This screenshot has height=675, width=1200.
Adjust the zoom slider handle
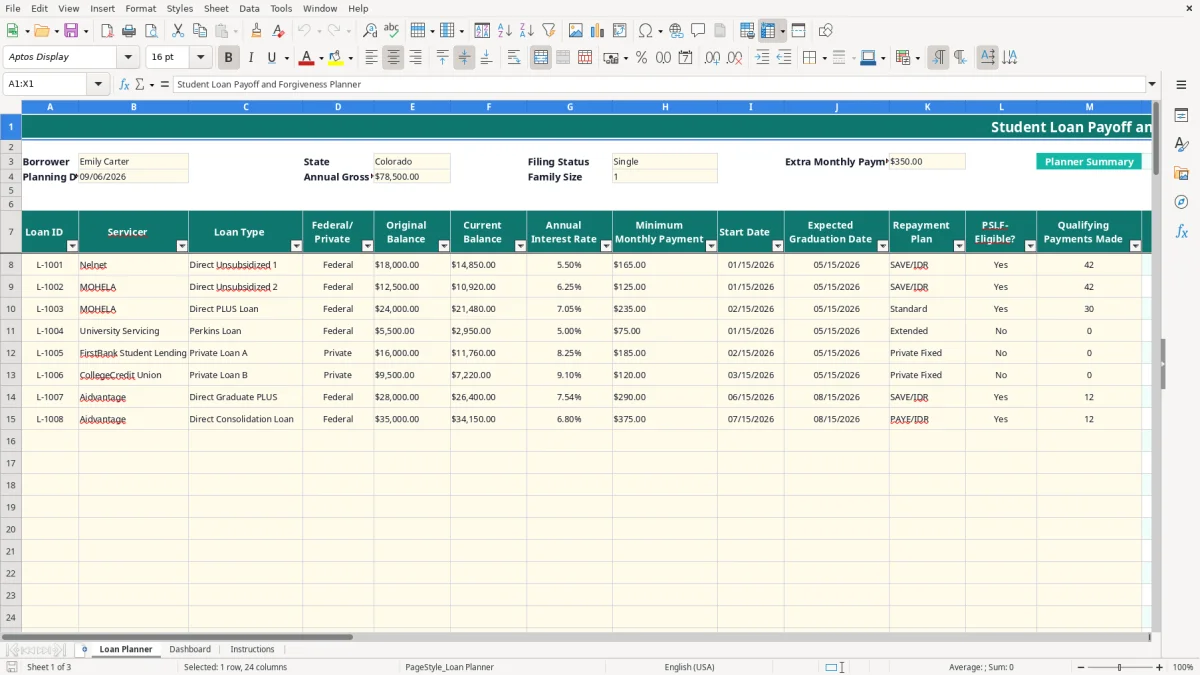pos(1120,667)
